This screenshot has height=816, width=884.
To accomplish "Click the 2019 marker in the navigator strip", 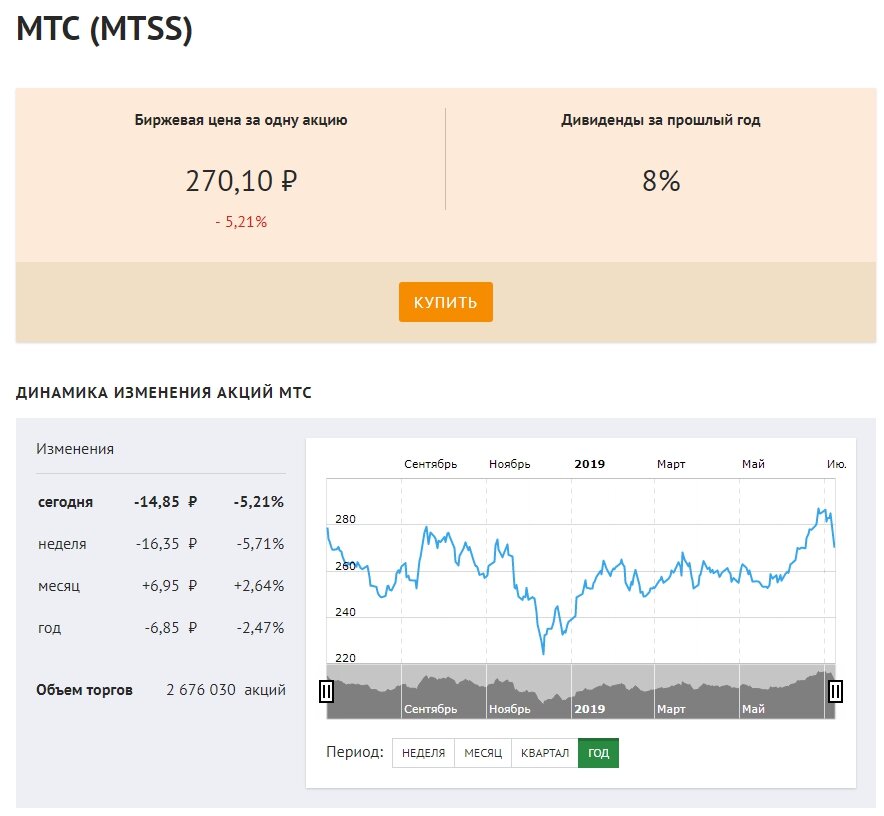I will [x=590, y=709].
